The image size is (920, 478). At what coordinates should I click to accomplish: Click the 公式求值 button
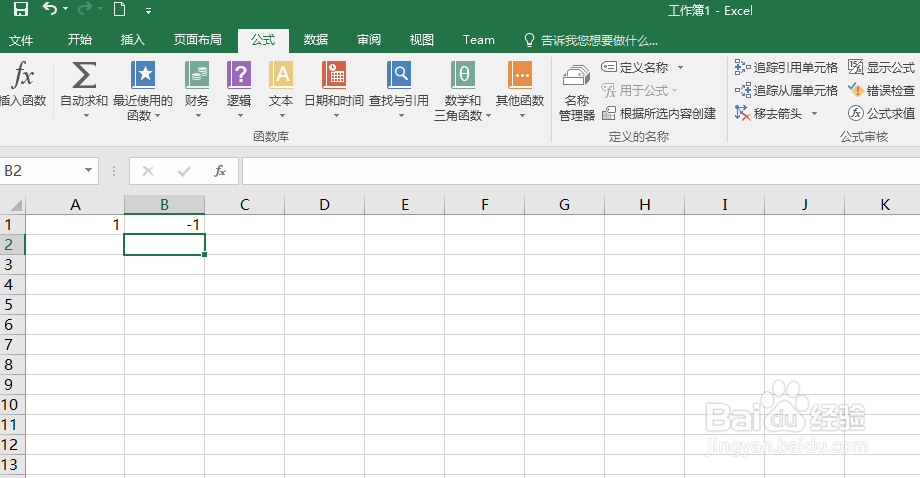881,113
